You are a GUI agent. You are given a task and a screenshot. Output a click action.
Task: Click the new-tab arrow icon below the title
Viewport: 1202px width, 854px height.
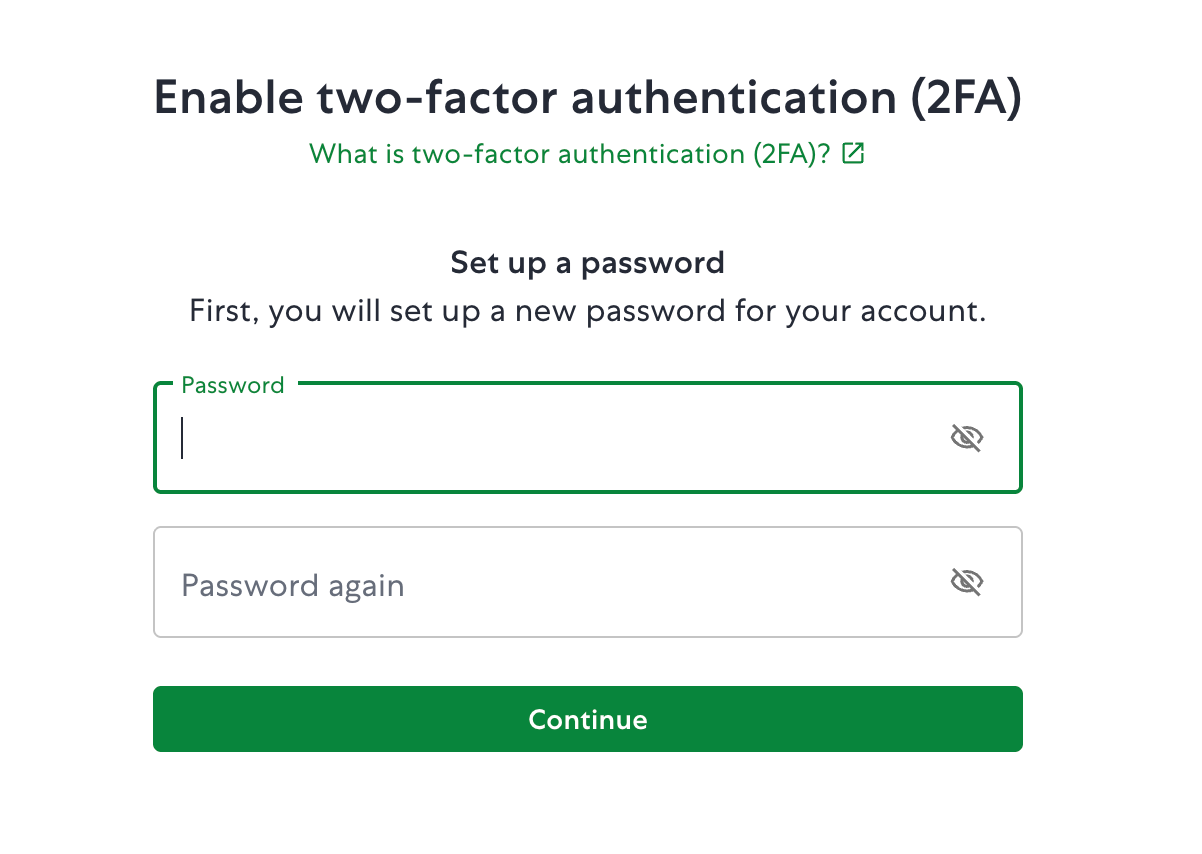pos(853,154)
